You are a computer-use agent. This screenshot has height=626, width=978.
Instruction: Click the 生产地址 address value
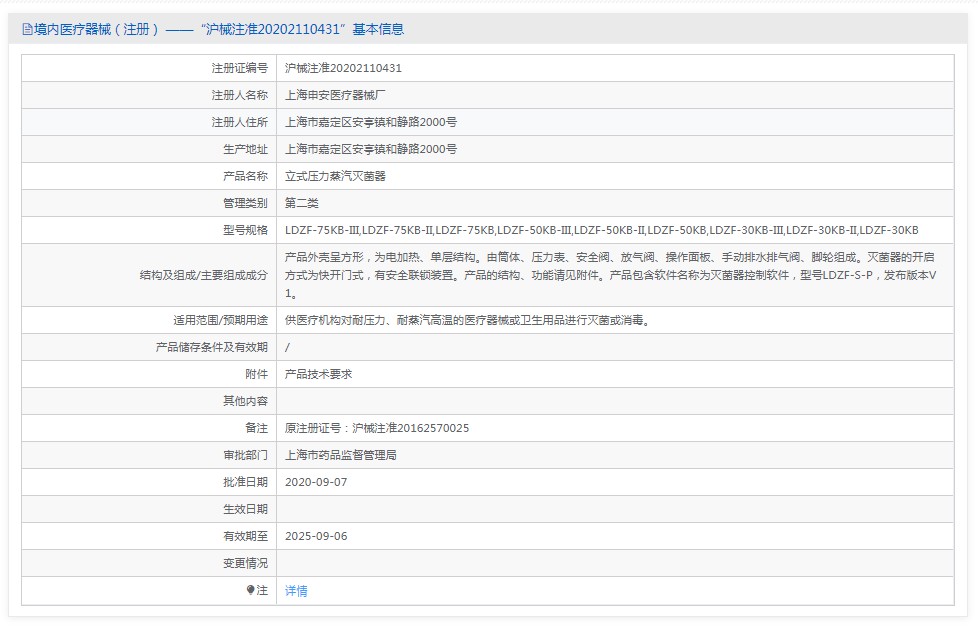click(370, 149)
